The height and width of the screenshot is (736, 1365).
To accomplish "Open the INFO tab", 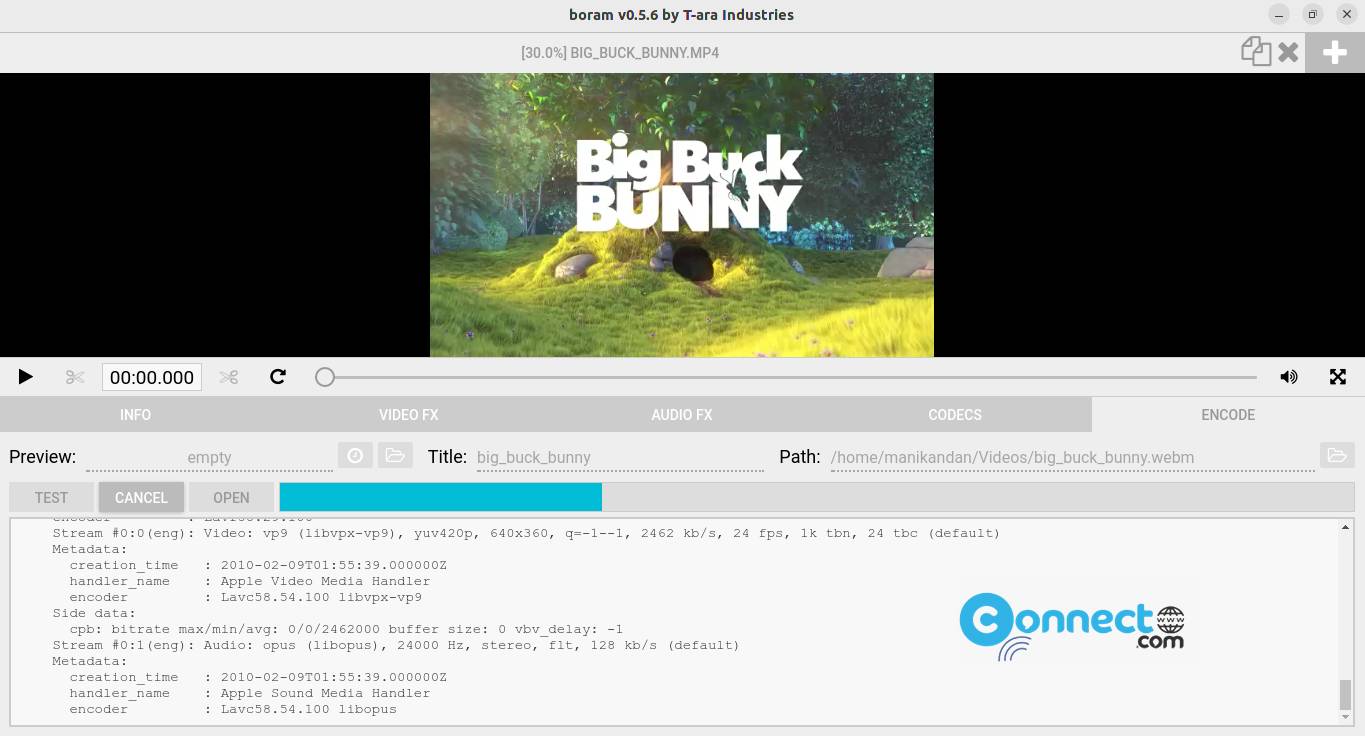I will (x=136, y=414).
